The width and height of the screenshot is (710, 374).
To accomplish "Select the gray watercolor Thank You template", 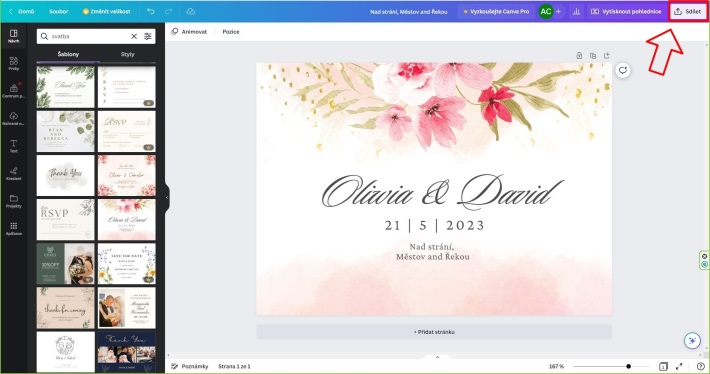I will coord(66,175).
